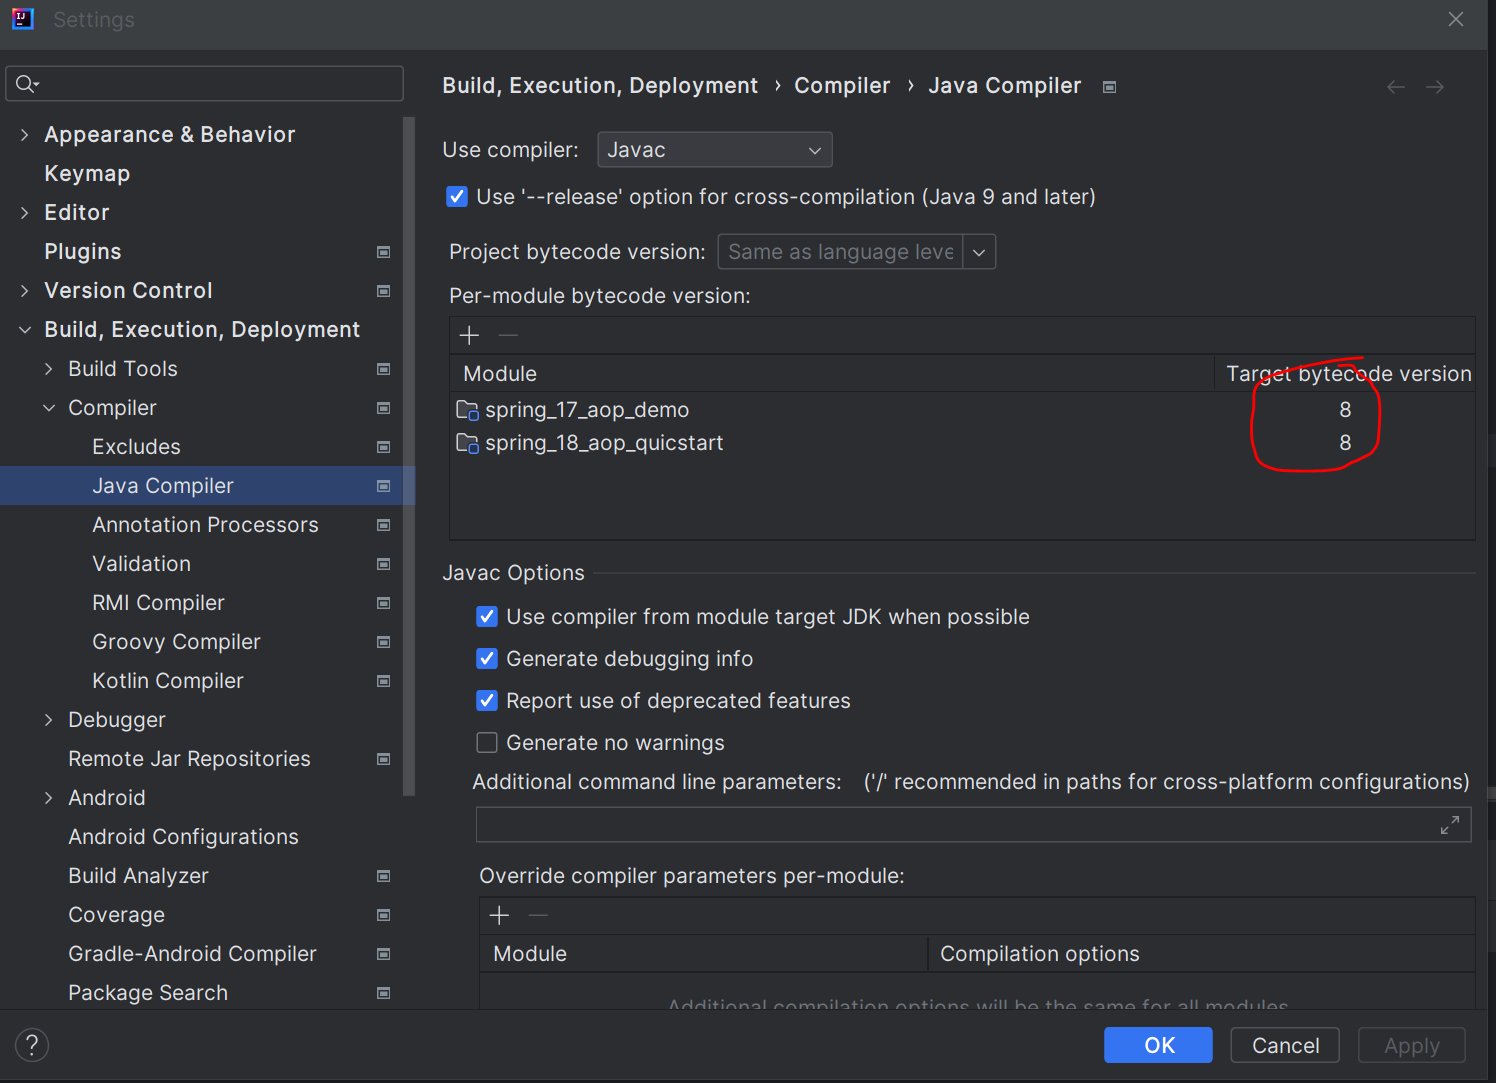Screen dimensions: 1496x1083
Task: Open the Use compiler Javac dropdown
Action: point(714,150)
